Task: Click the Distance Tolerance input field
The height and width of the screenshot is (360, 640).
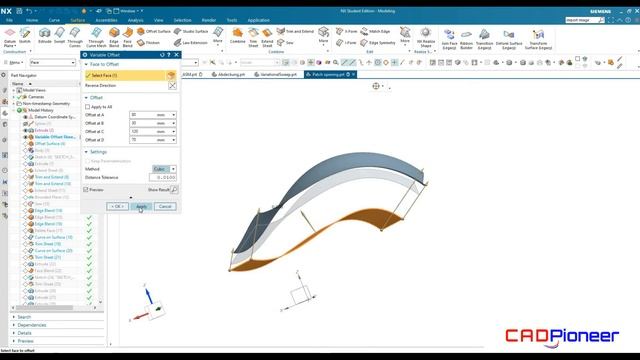Action: coord(162,178)
